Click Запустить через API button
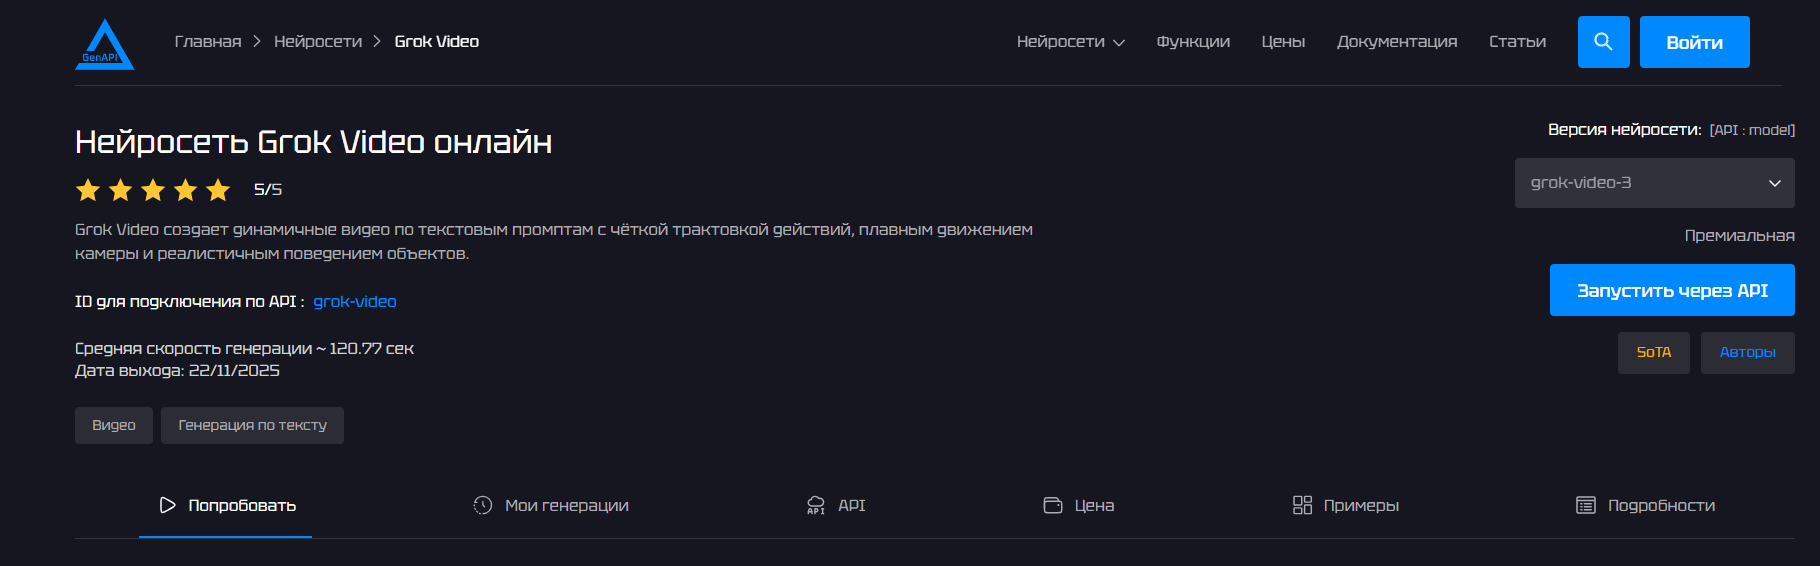Image resolution: width=1820 pixels, height=566 pixels. pos(1672,290)
